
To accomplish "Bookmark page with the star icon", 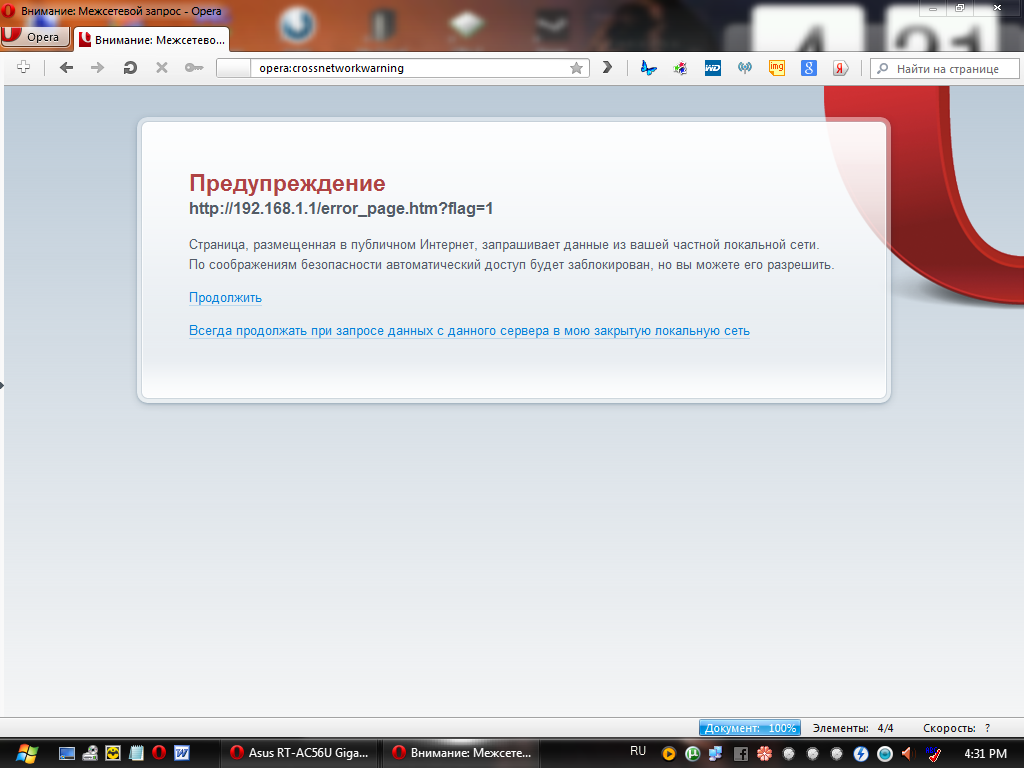I will [576, 69].
